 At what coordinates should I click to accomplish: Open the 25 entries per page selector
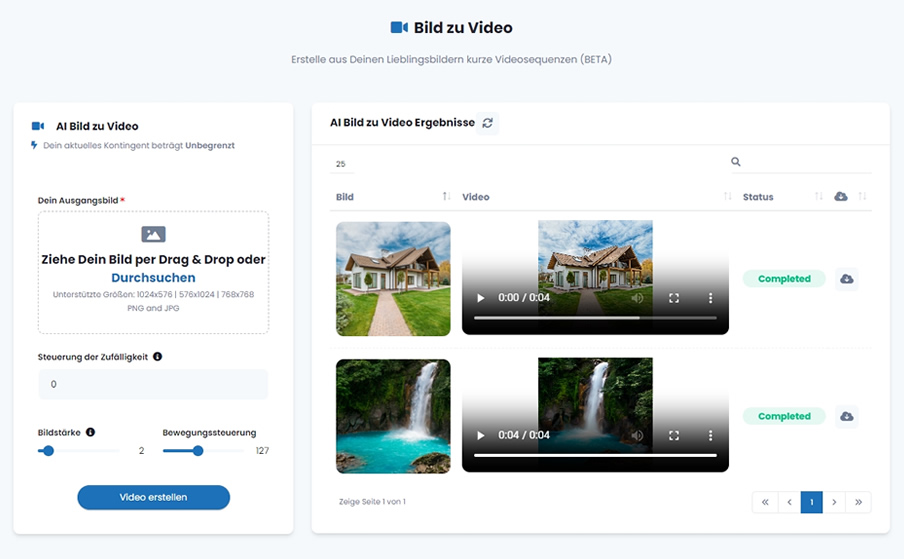(342, 164)
